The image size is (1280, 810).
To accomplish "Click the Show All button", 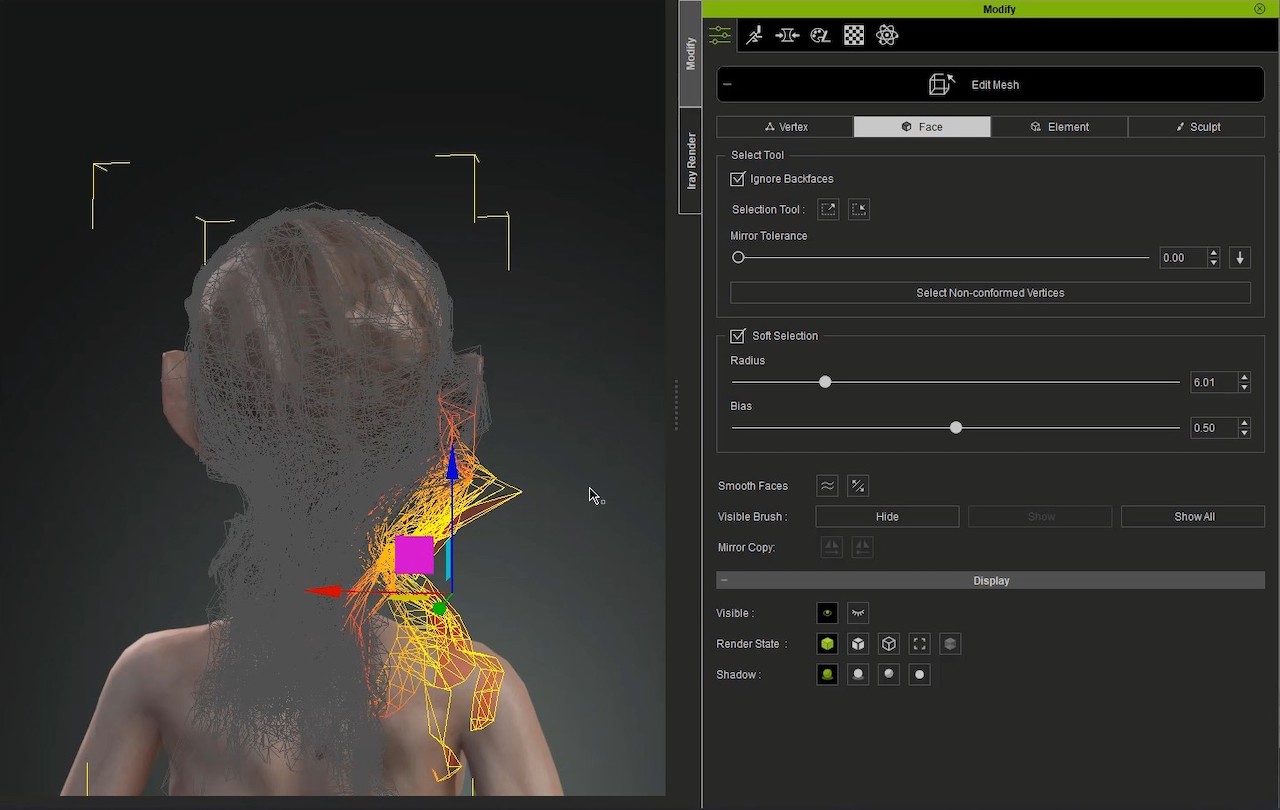I will click(x=1193, y=517).
